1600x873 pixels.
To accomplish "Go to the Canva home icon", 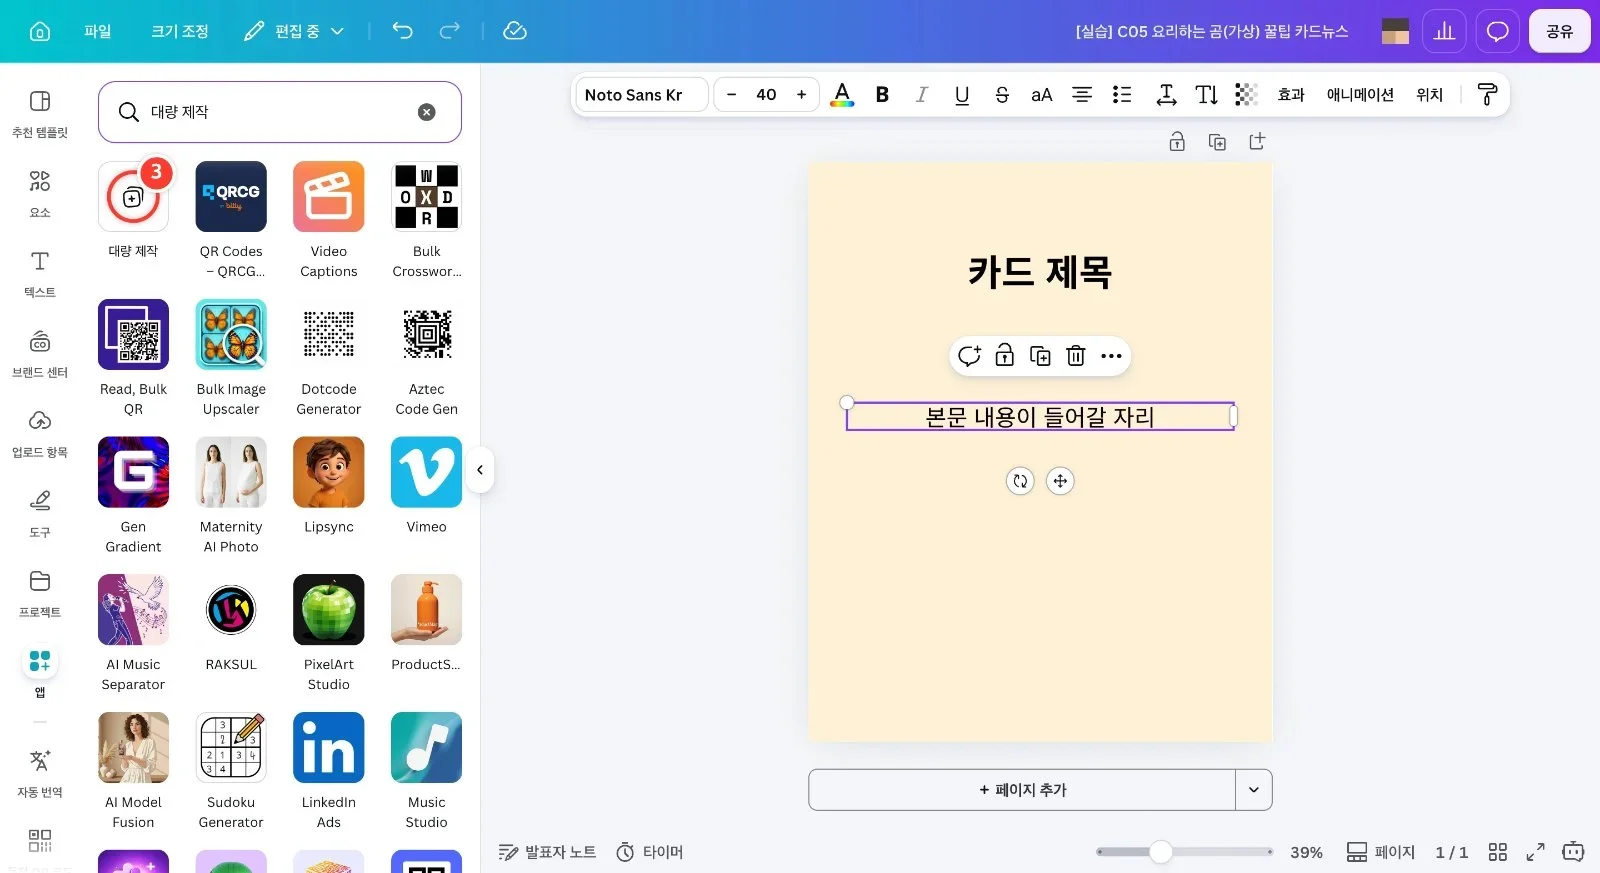I will [x=40, y=31].
